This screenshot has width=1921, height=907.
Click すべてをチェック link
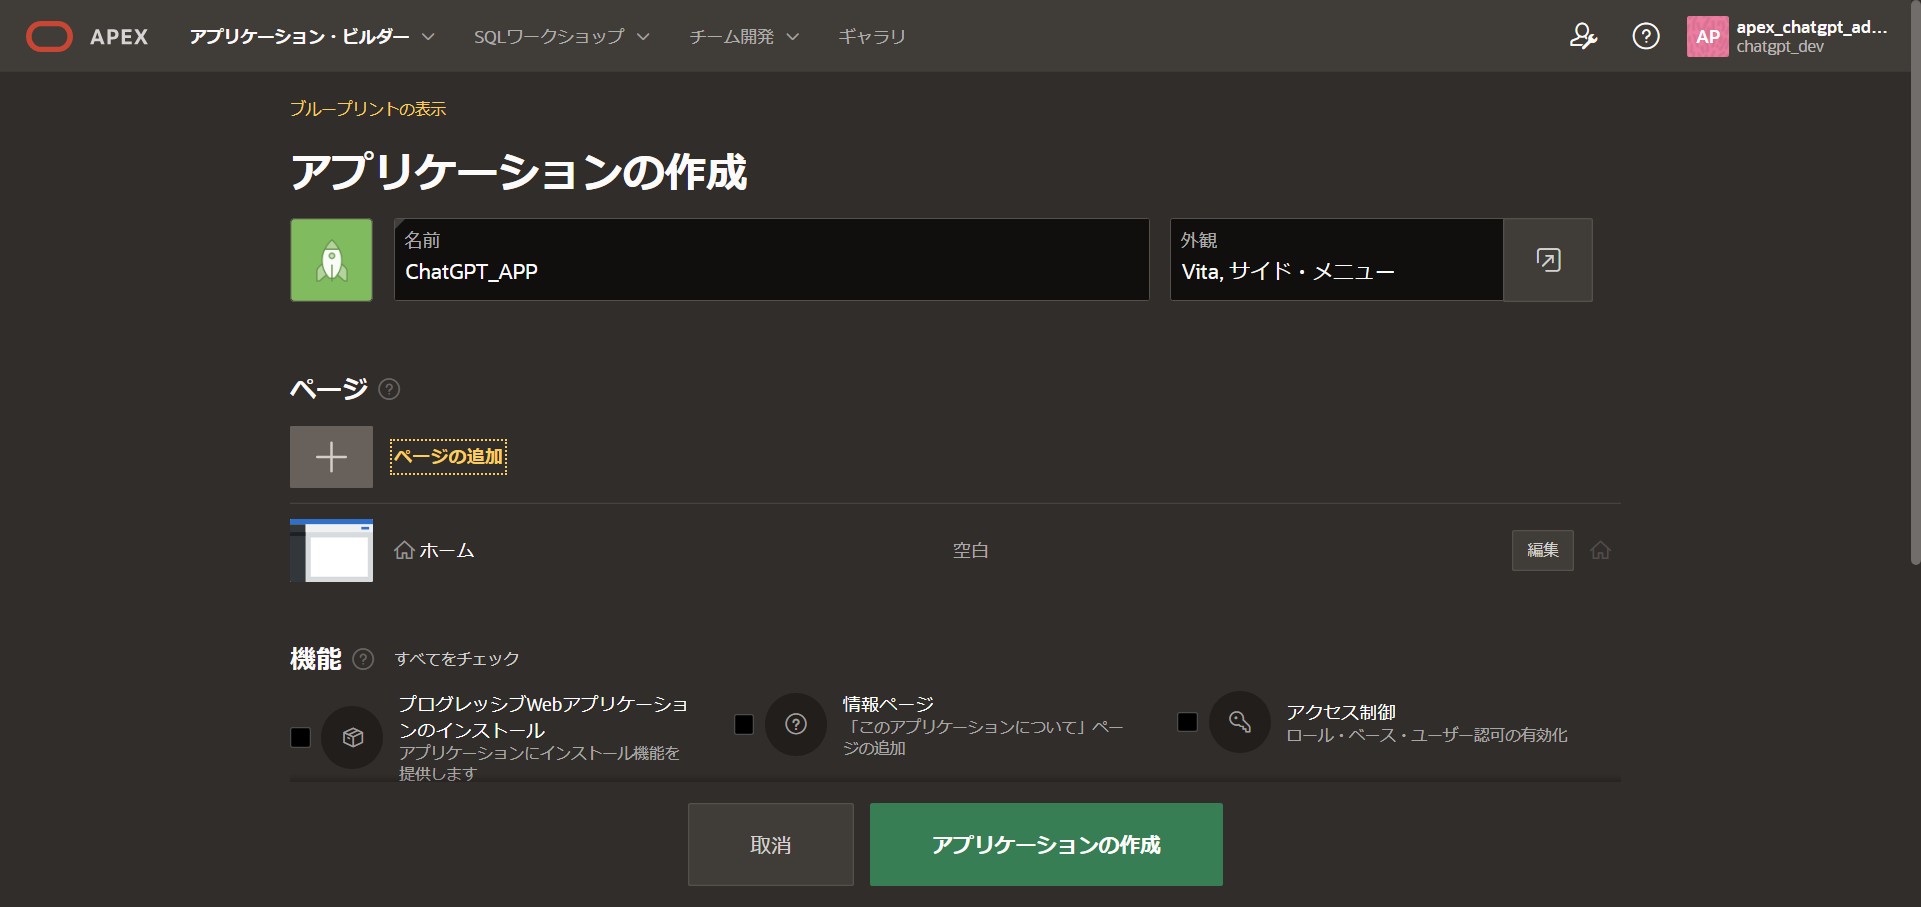(x=457, y=659)
